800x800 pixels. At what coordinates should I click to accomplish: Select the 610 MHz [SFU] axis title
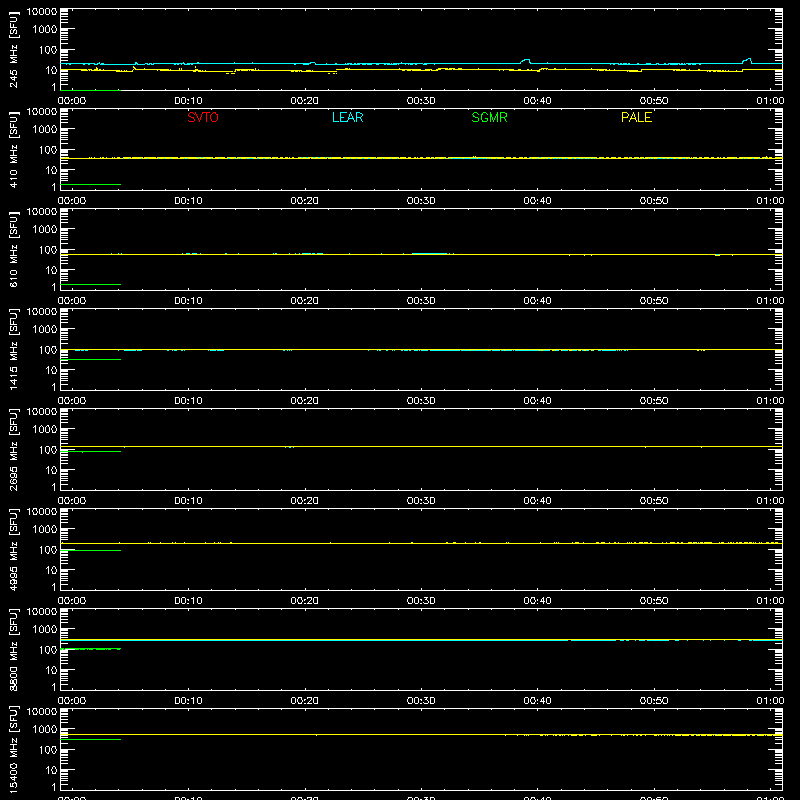(x=14, y=250)
